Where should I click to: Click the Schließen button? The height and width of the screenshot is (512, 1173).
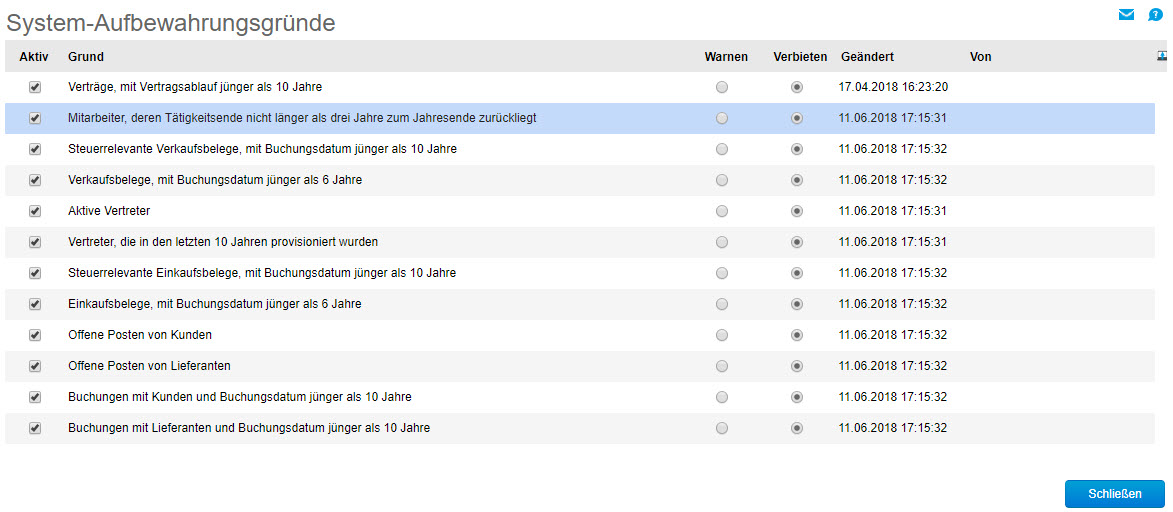(1115, 494)
